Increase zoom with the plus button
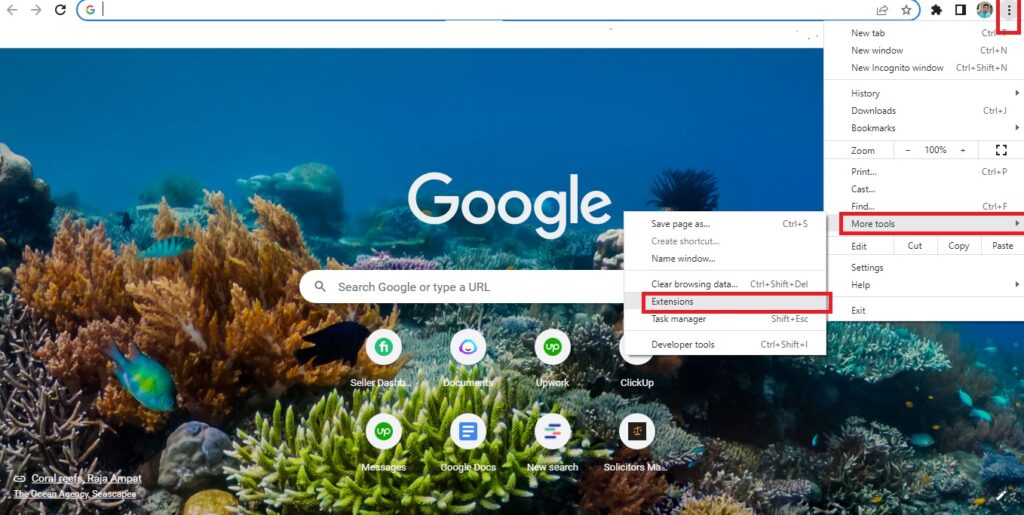The width and height of the screenshot is (1024, 515). (963, 150)
